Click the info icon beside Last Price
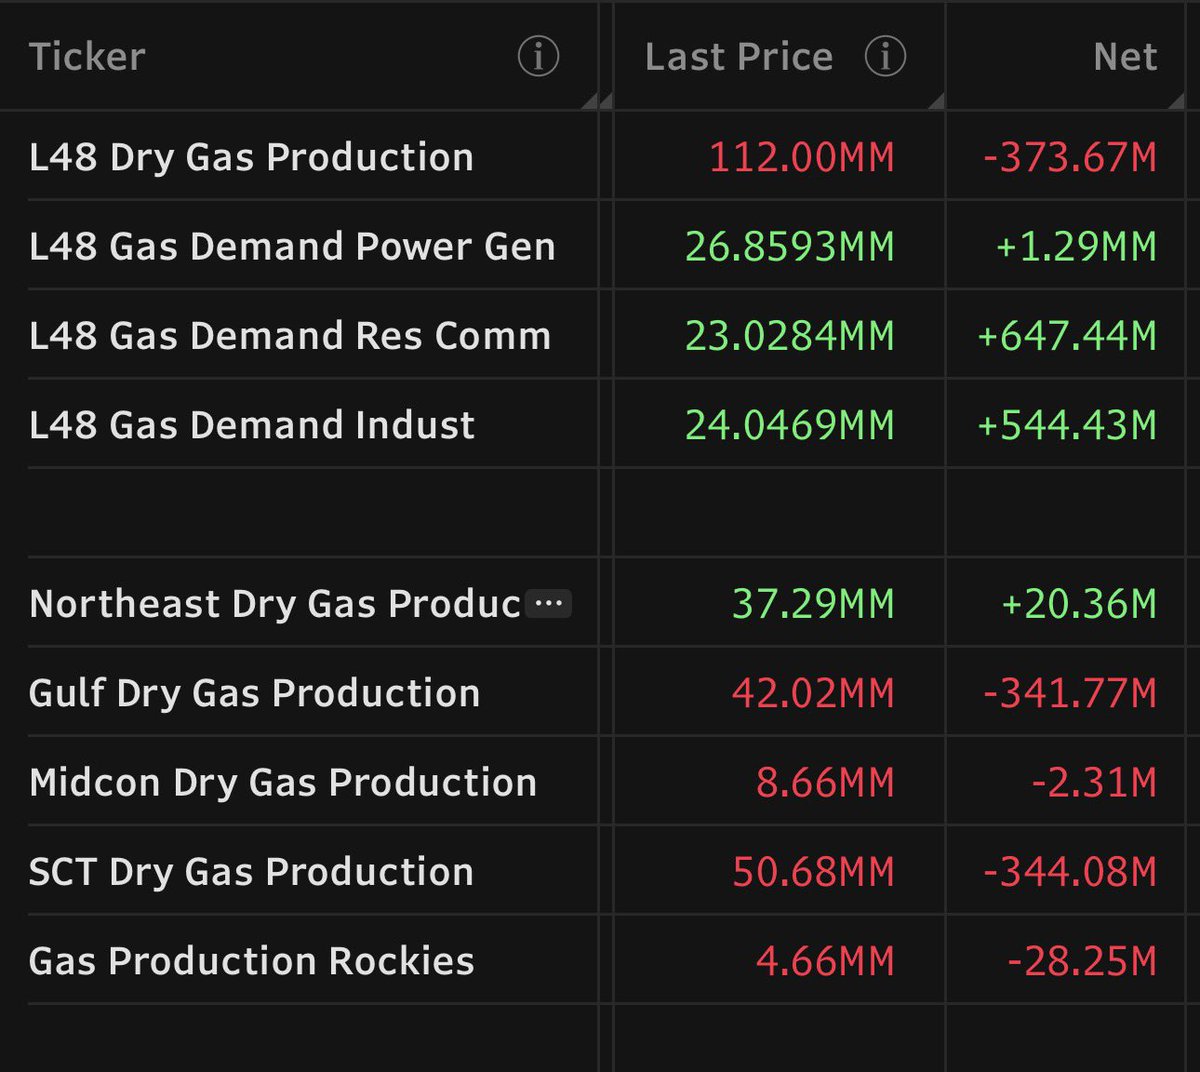 point(885,56)
